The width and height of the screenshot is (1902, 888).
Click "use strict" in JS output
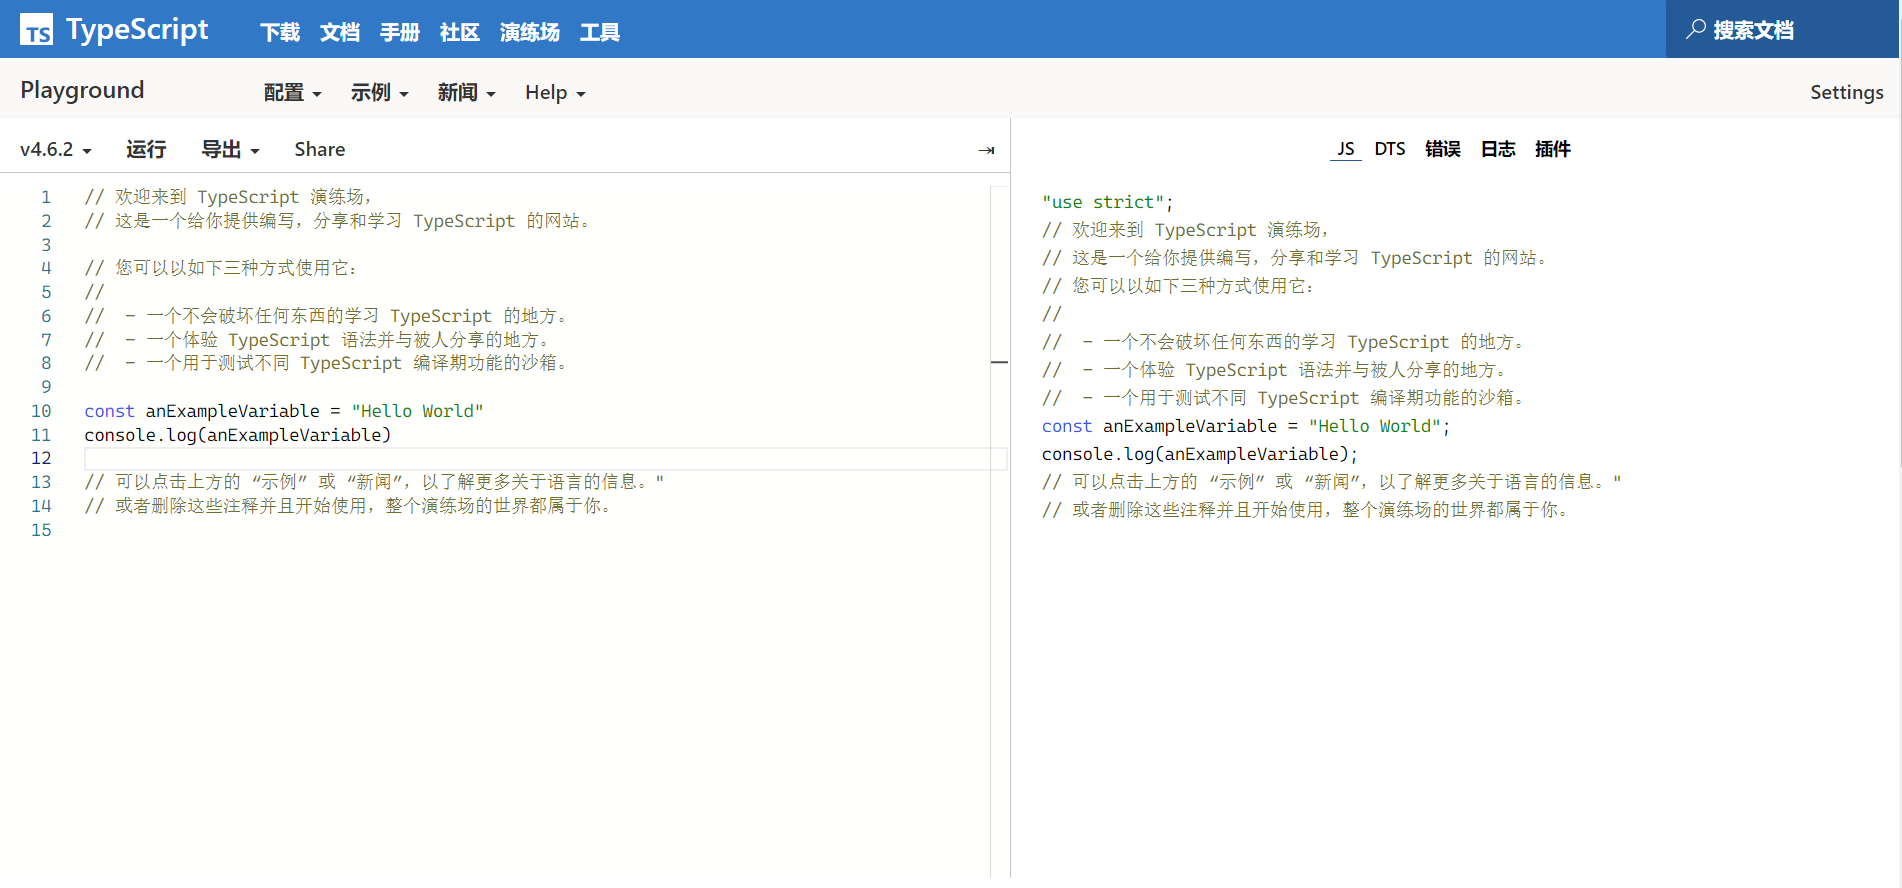tap(1103, 202)
